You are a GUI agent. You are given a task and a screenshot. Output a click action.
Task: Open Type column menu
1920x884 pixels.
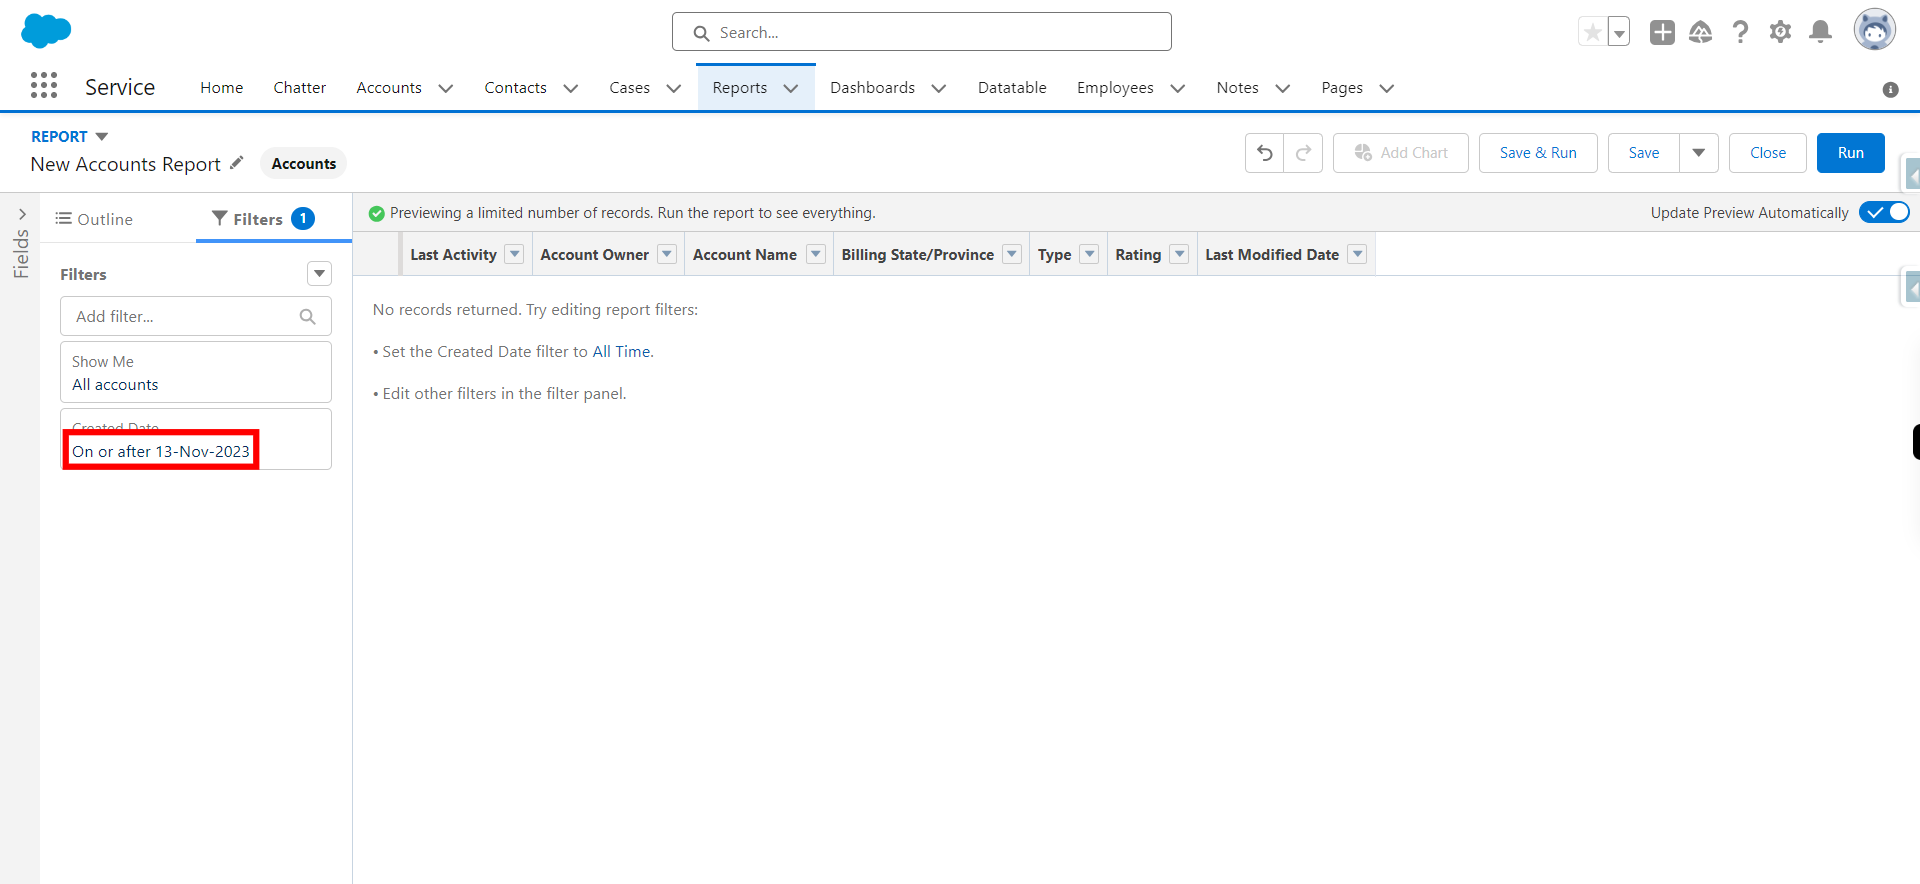click(x=1090, y=254)
